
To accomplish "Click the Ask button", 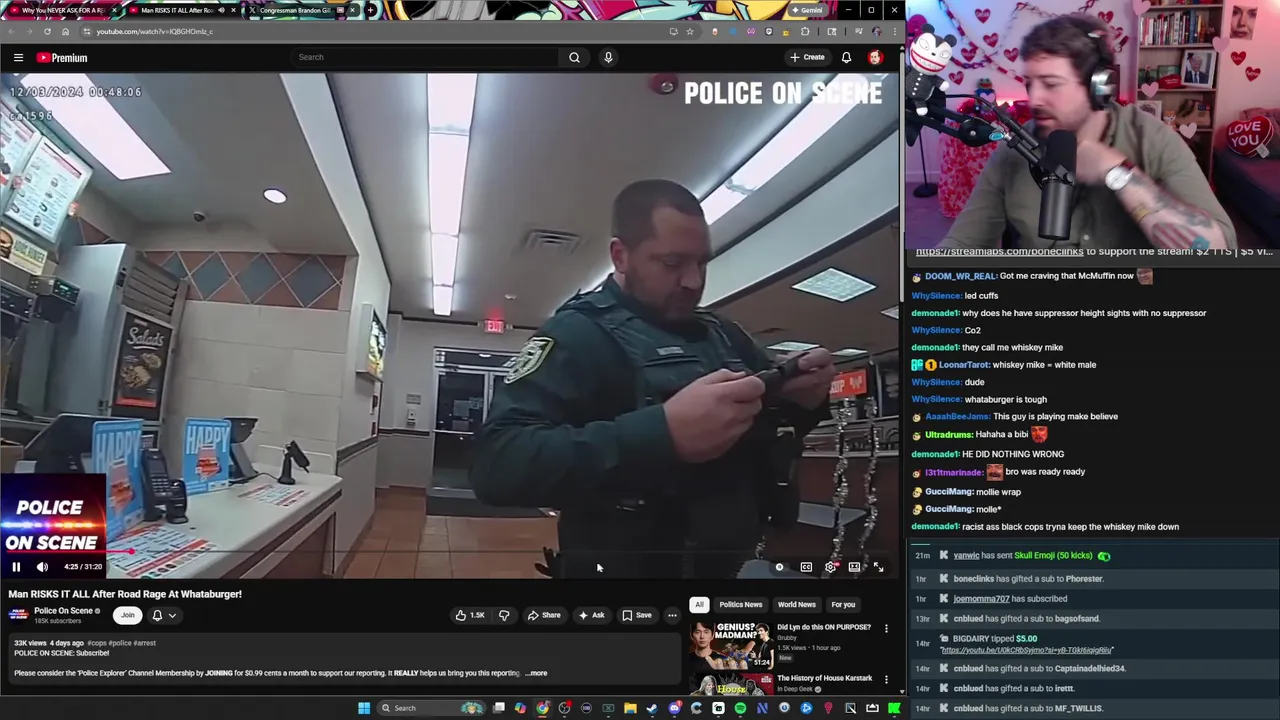I will (x=592, y=615).
